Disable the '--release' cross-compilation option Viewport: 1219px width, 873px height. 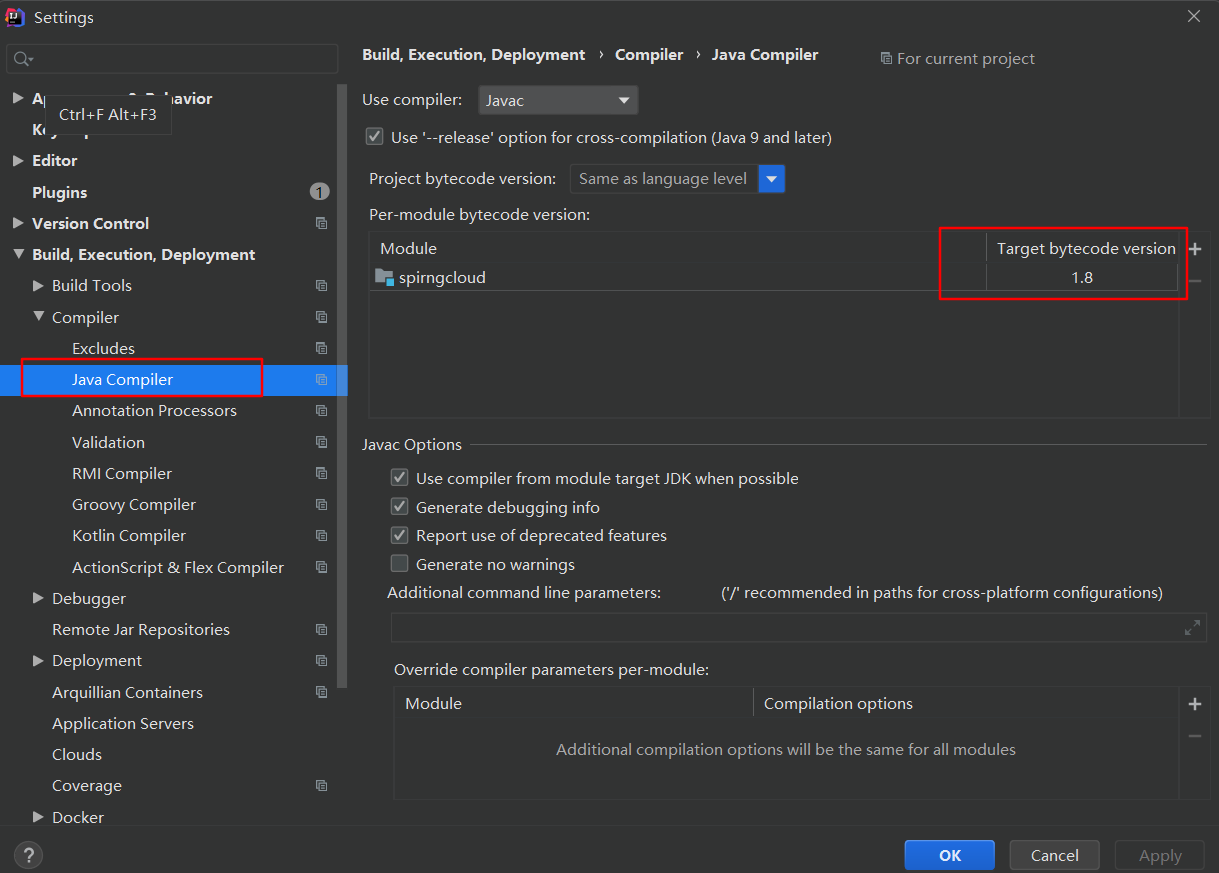[x=375, y=137]
